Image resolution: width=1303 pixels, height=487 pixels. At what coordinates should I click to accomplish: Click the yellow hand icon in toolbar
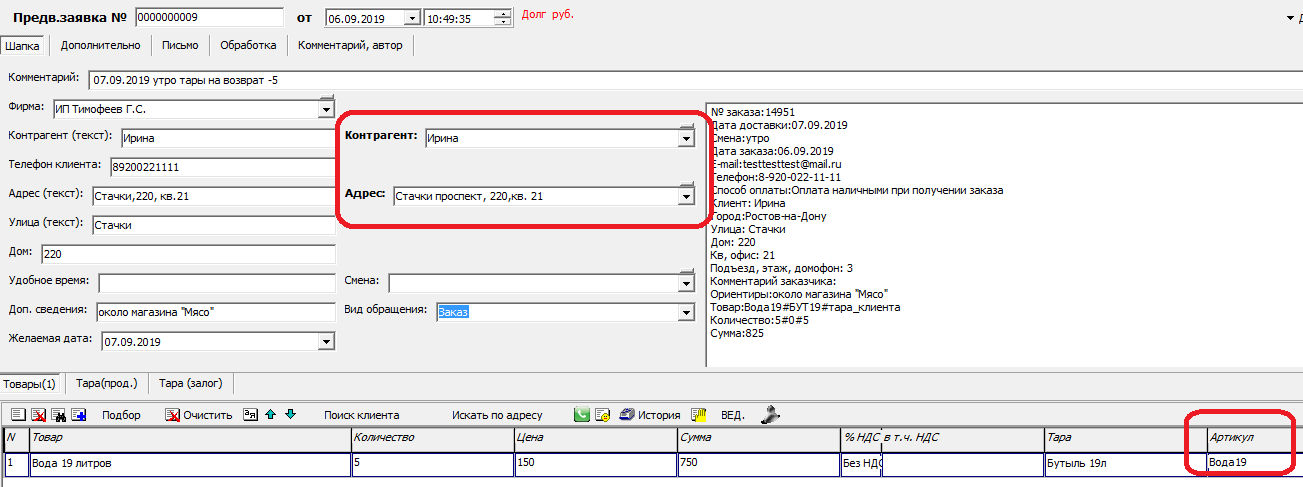point(700,415)
